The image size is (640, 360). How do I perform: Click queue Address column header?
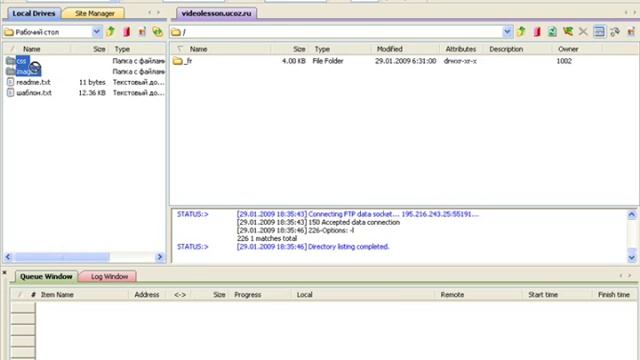(147, 295)
